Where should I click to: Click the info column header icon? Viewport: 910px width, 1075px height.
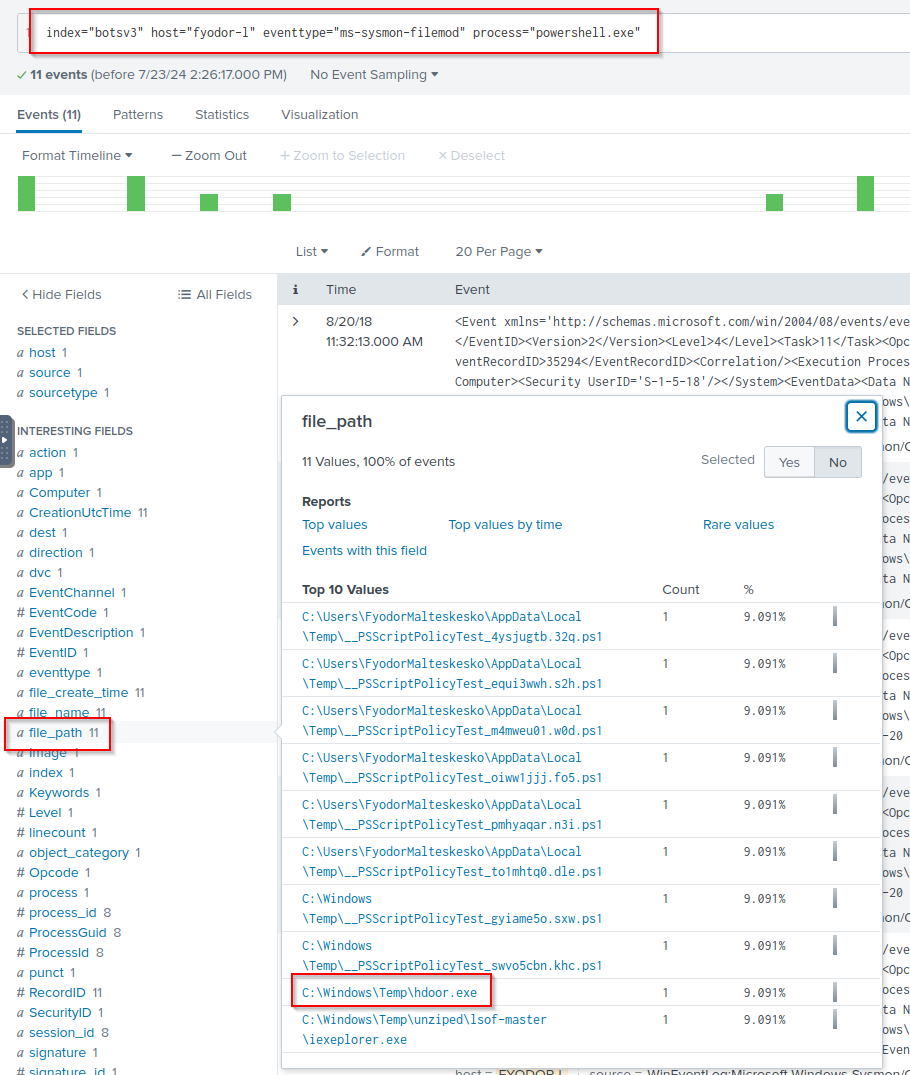click(x=295, y=290)
